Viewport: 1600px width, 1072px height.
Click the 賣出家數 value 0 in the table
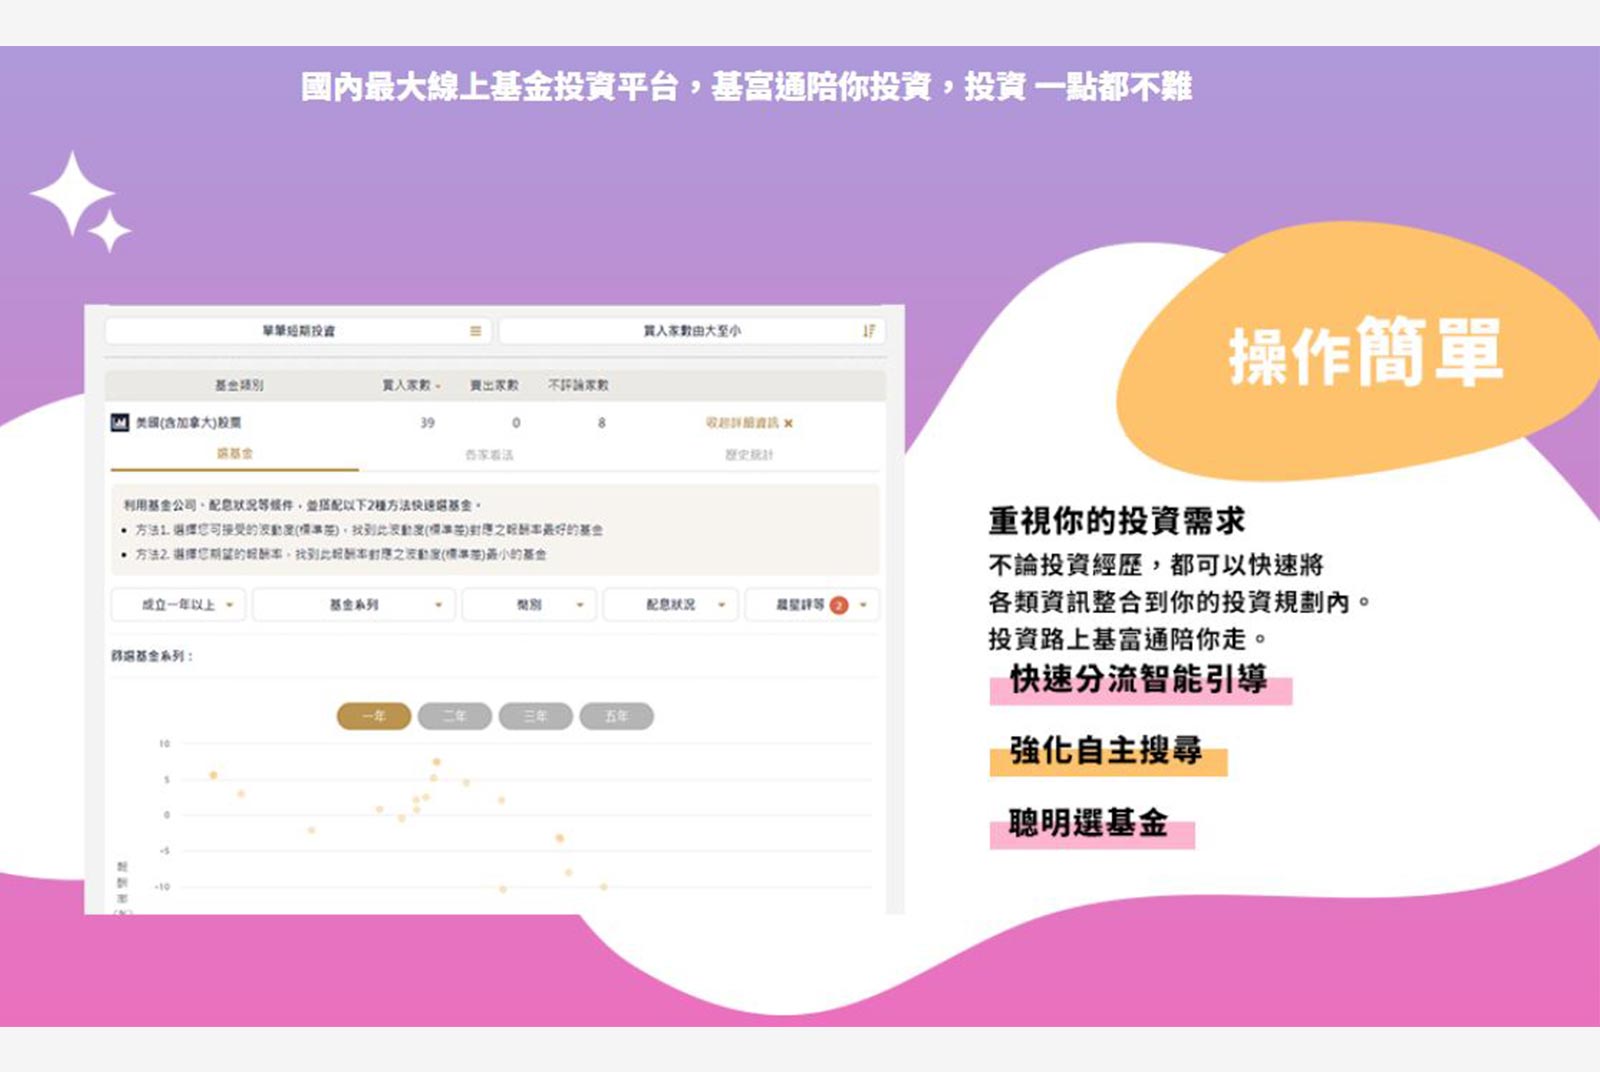516,423
